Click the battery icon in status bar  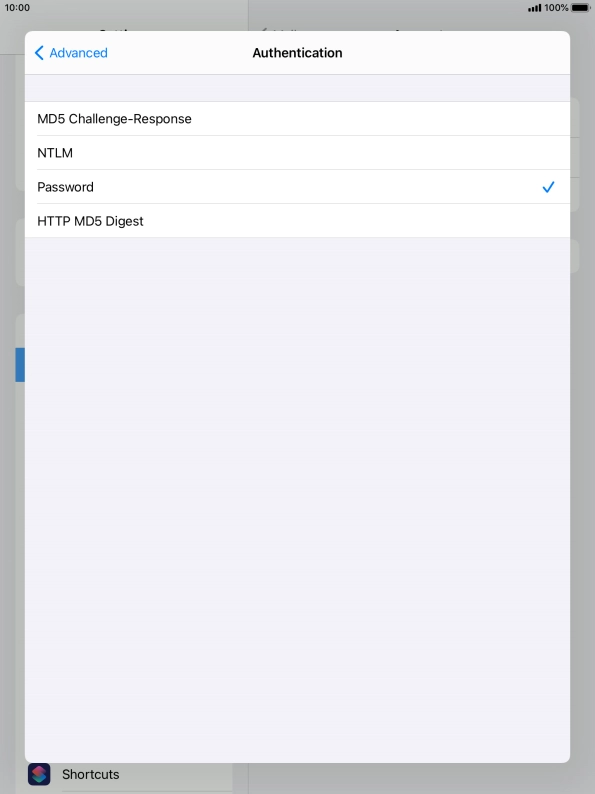(580, 8)
